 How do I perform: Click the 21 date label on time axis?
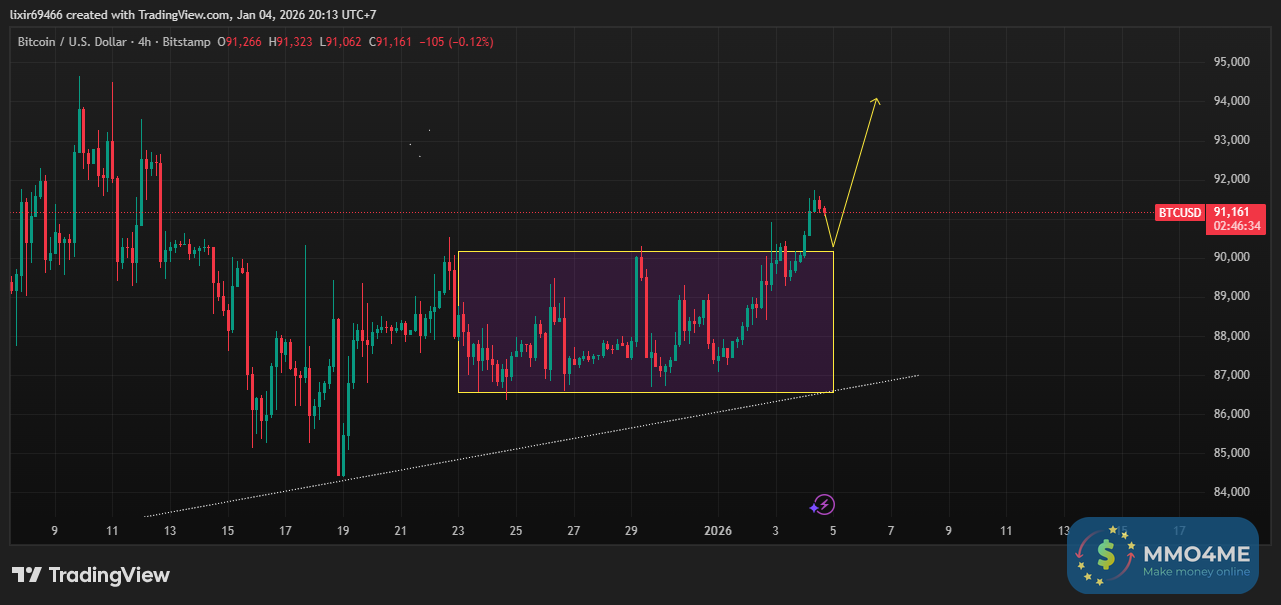coord(401,531)
